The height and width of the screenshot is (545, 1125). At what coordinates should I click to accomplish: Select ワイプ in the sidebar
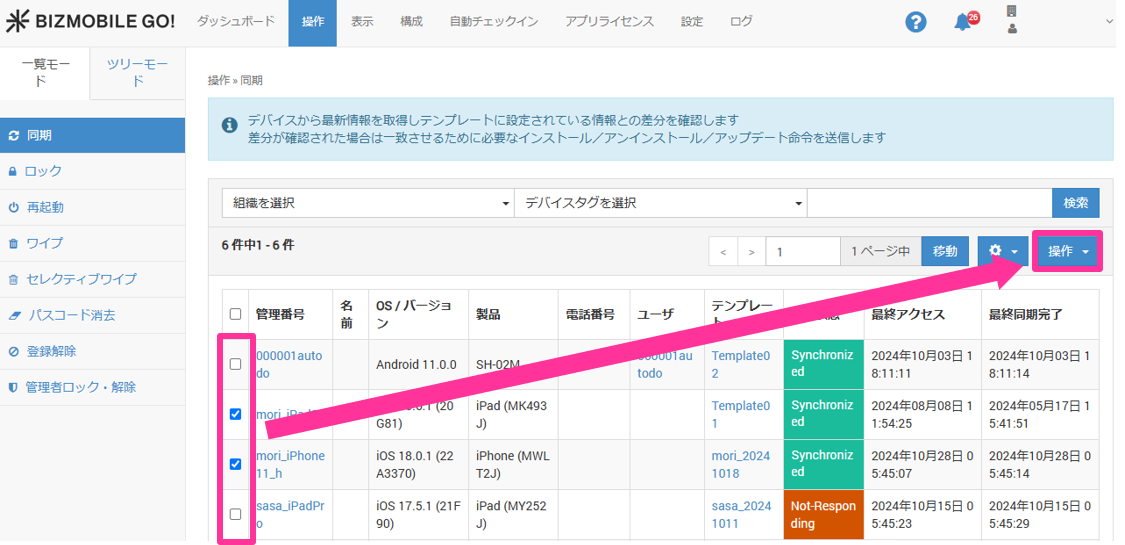[44, 243]
